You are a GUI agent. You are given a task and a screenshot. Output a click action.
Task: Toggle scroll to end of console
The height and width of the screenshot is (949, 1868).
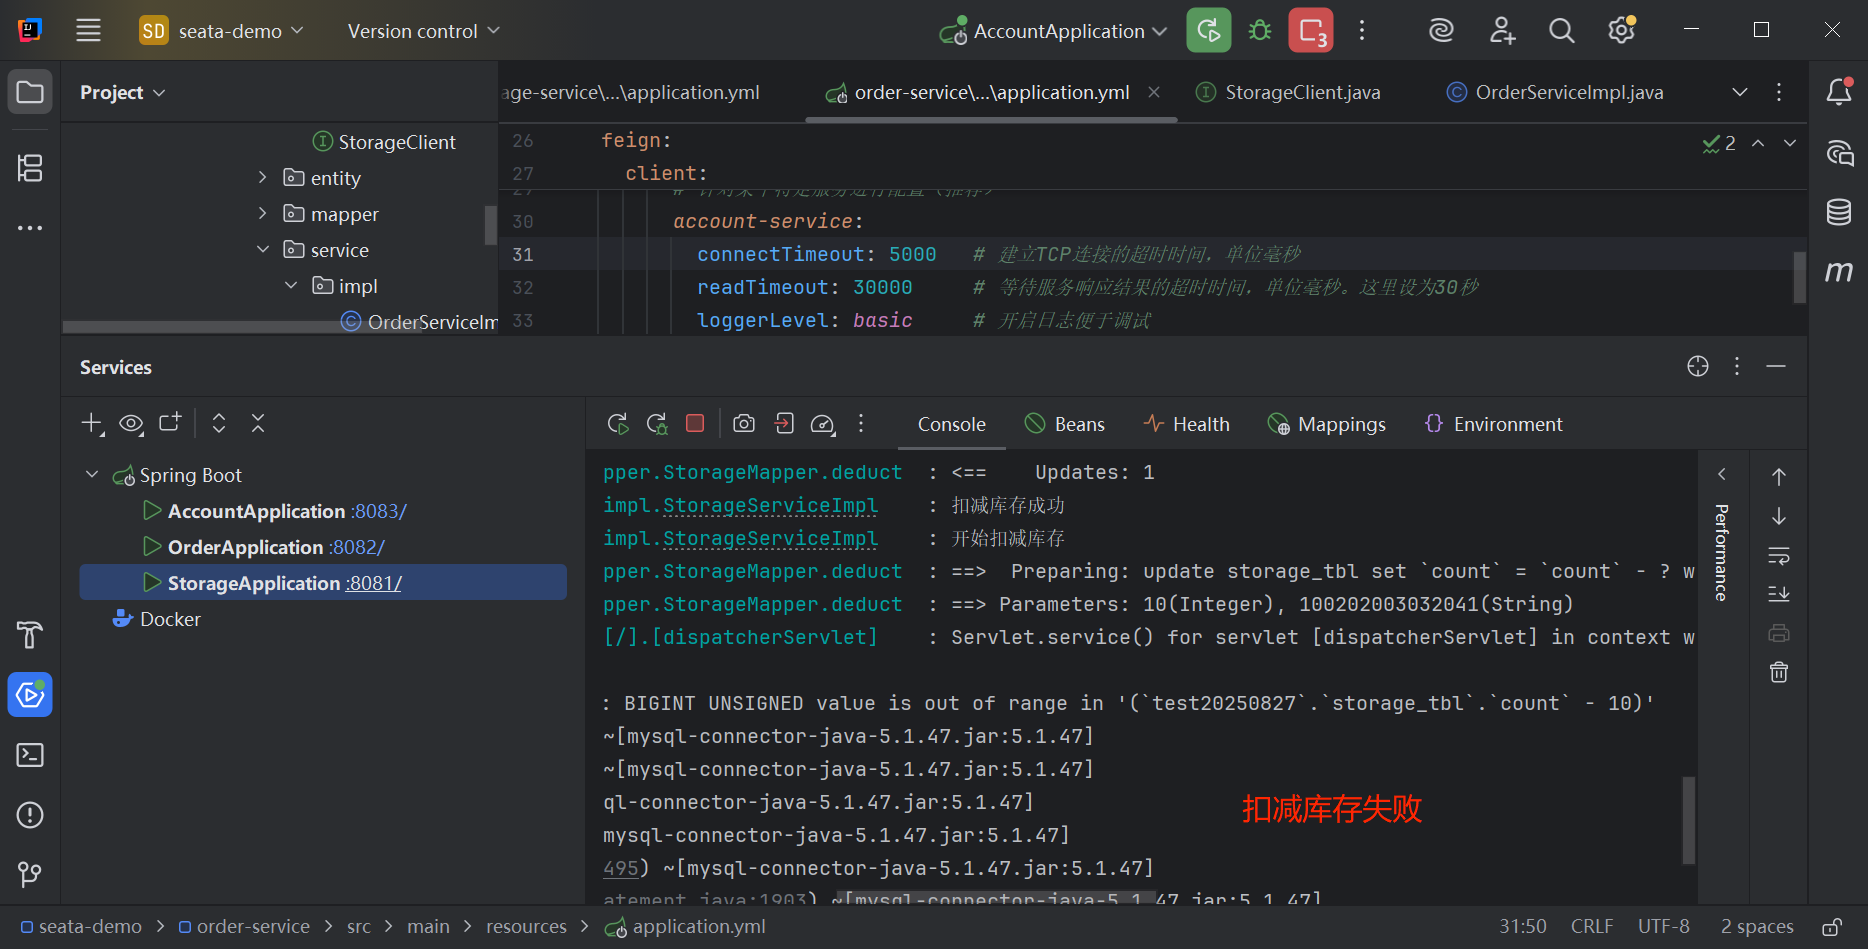point(1779,594)
